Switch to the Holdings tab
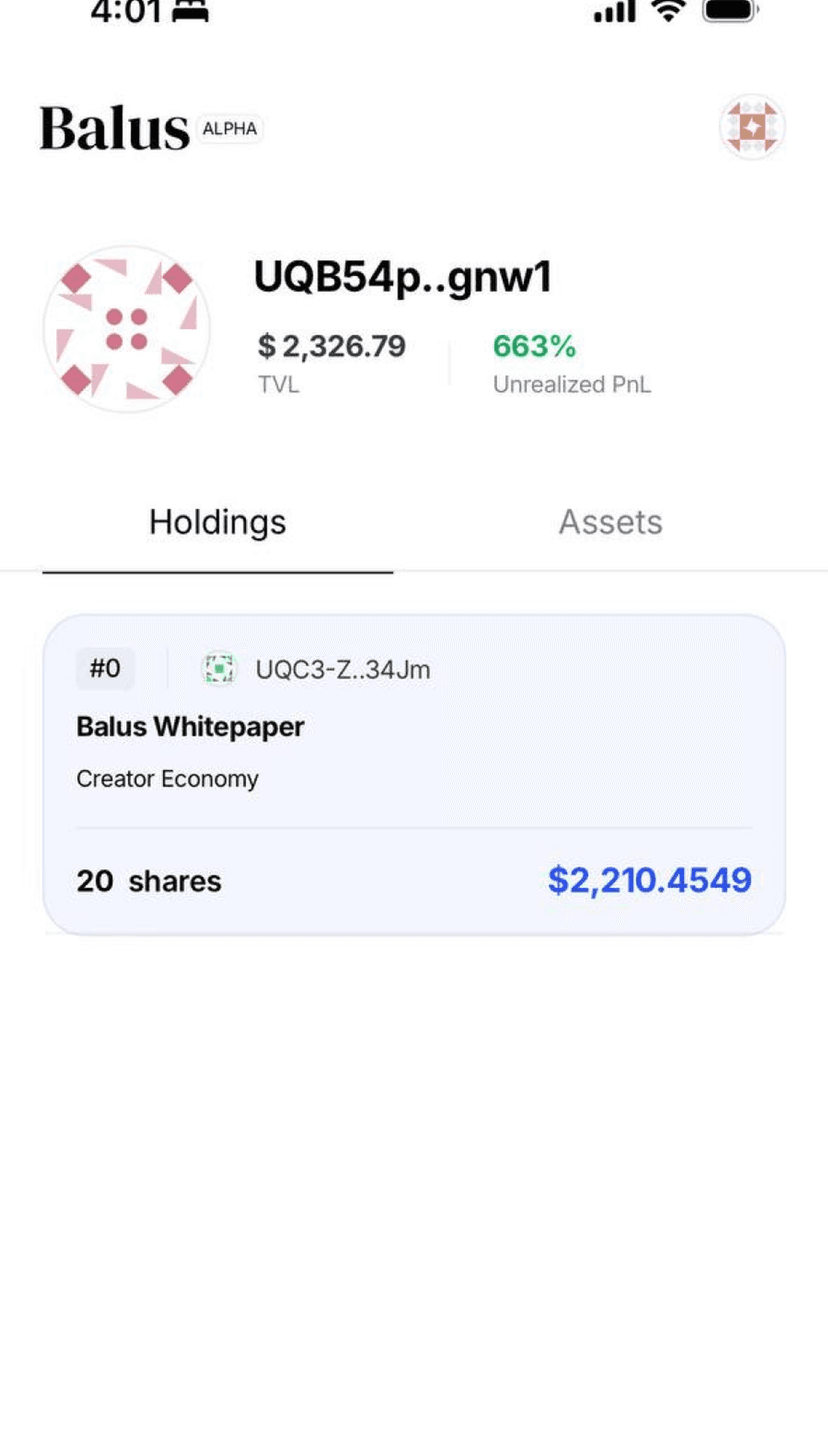 click(x=217, y=522)
